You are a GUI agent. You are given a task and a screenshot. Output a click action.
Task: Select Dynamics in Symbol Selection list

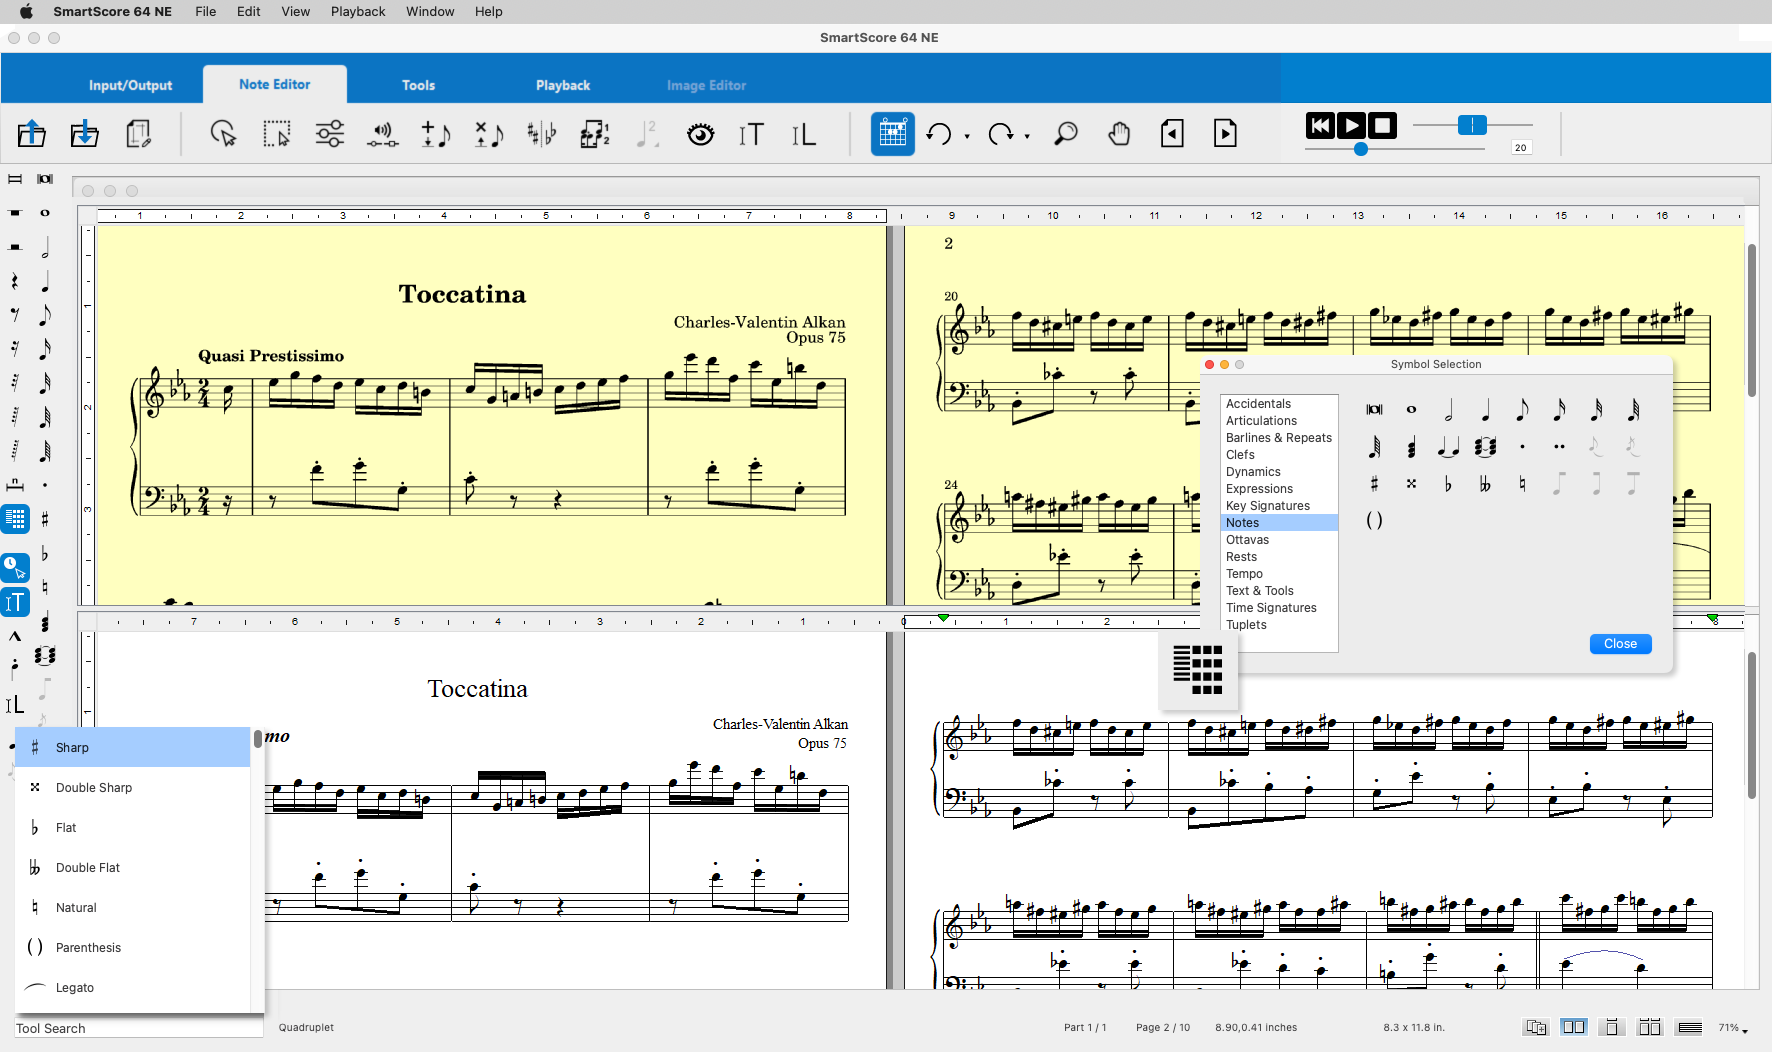[1279, 472]
